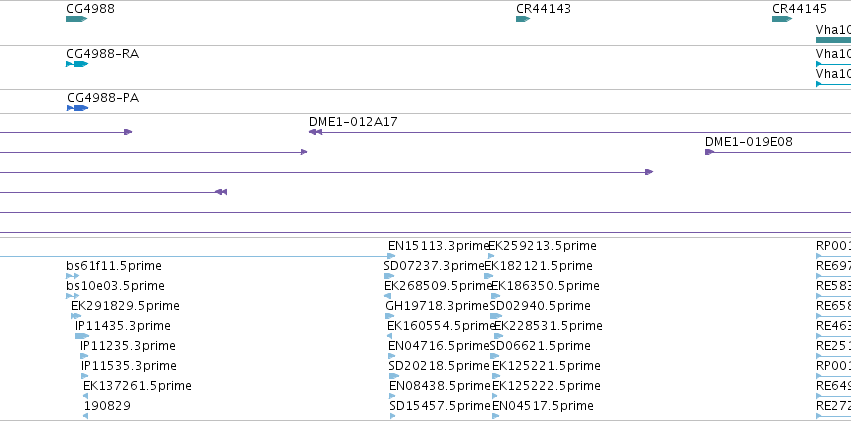Image resolution: width=851 pixels, height=421 pixels.
Task: Click the EK125221.5prime EST arrow
Action: pos(496,376)
